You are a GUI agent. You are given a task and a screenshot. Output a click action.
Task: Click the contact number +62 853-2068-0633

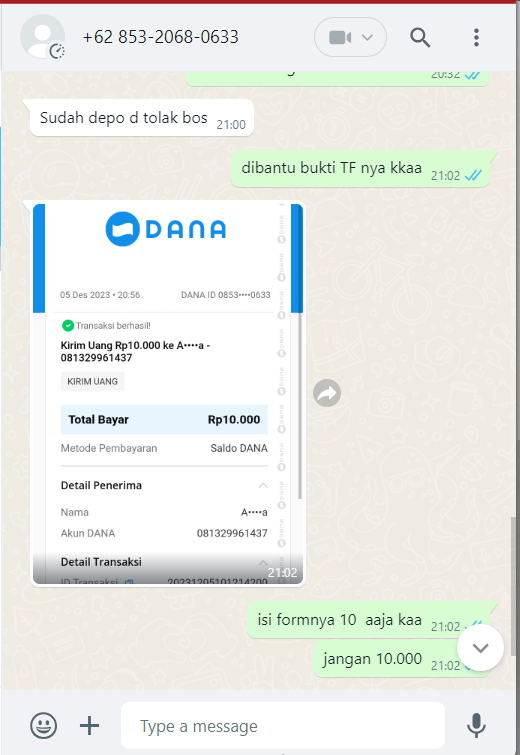point(161,37)
